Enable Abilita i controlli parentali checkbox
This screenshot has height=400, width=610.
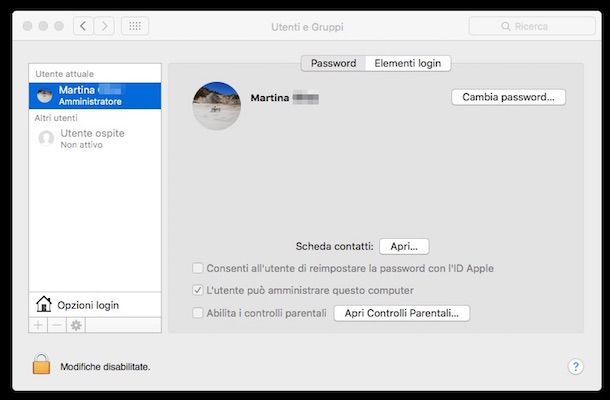(x=198, y=313)
